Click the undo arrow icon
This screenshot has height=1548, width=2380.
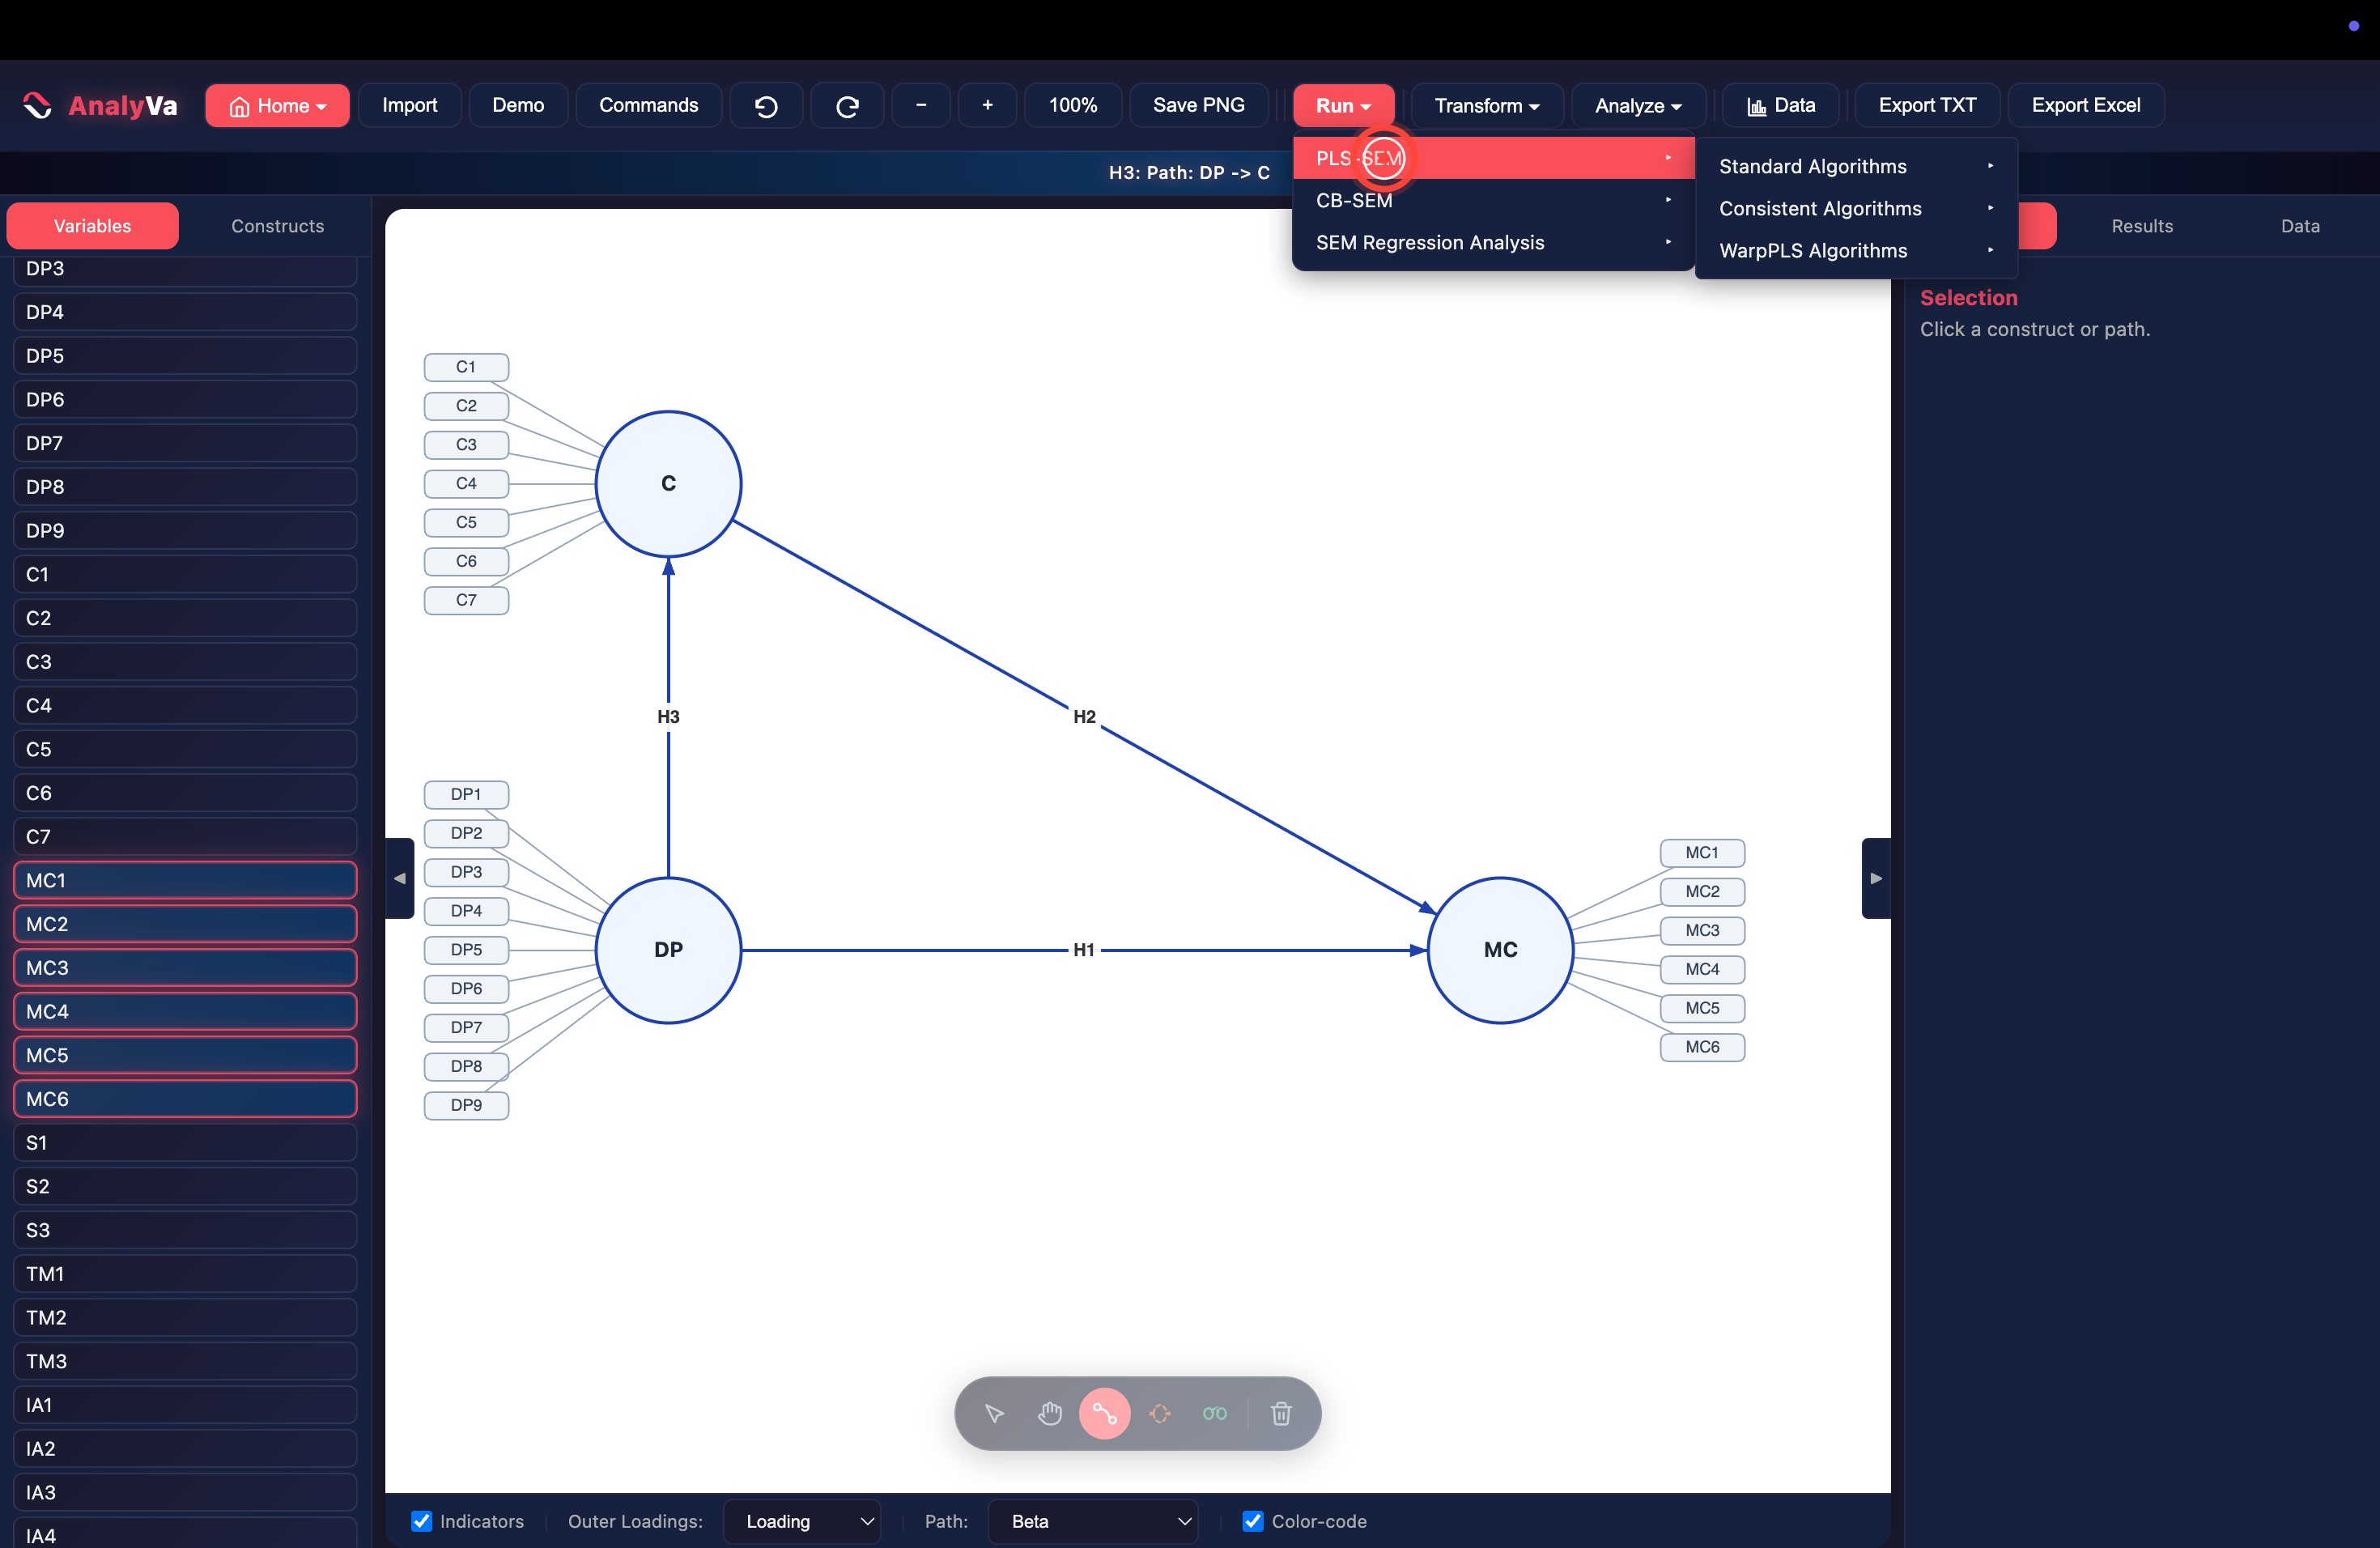click(766, 106)
